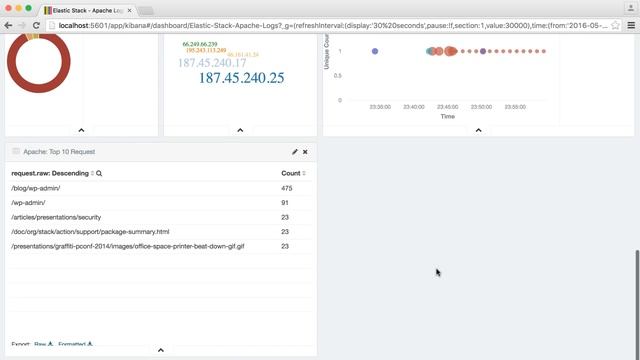The height and width of the screenshot is (360, 640).
Task: Click the browser address bar URL
Action: 333,25
